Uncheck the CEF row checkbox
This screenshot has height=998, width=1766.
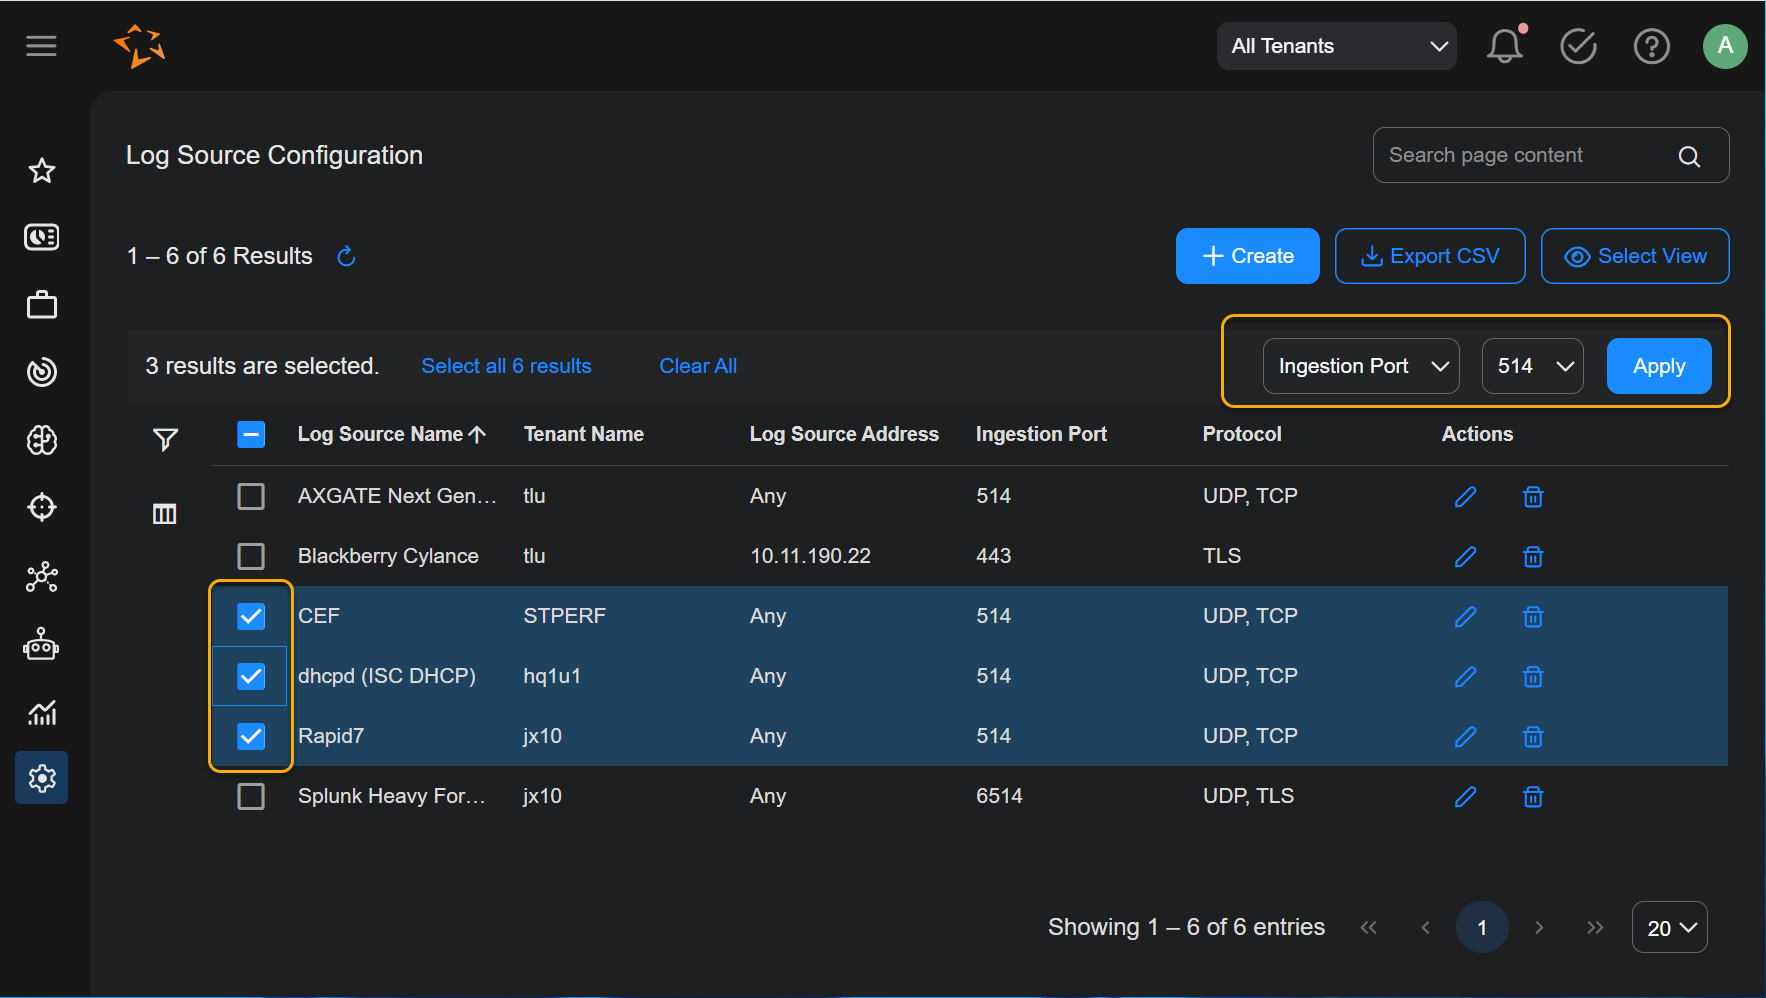click(250, 616)
